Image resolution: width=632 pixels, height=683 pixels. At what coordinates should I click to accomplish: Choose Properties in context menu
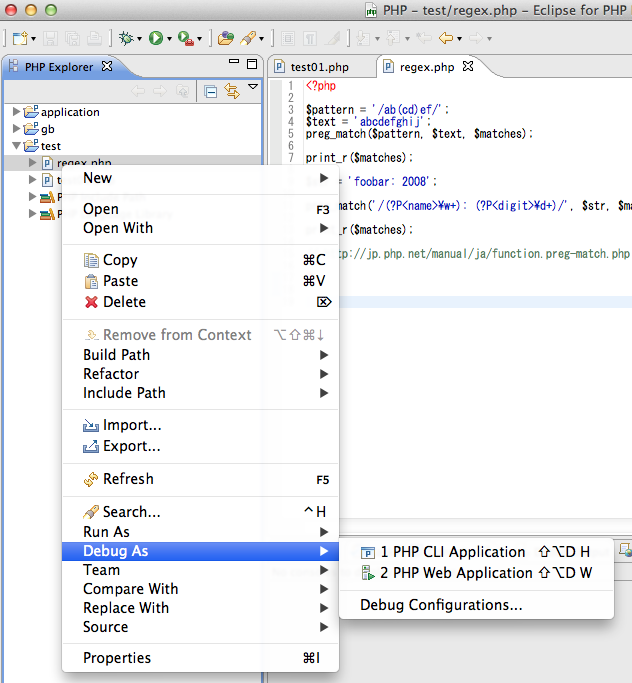coord(200,658)
